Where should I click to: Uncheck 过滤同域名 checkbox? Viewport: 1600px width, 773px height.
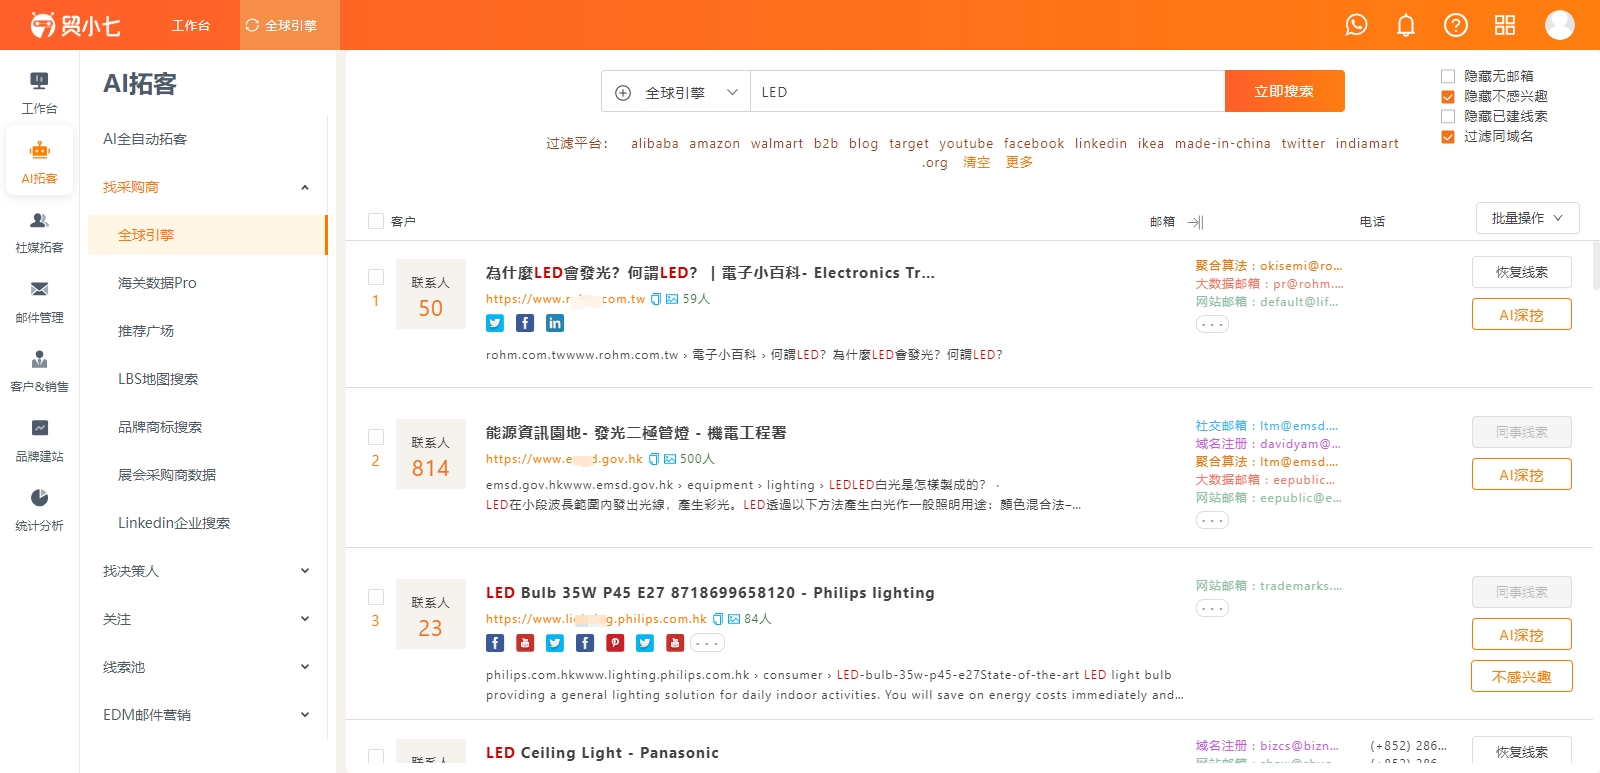[x=1447, y=136]
